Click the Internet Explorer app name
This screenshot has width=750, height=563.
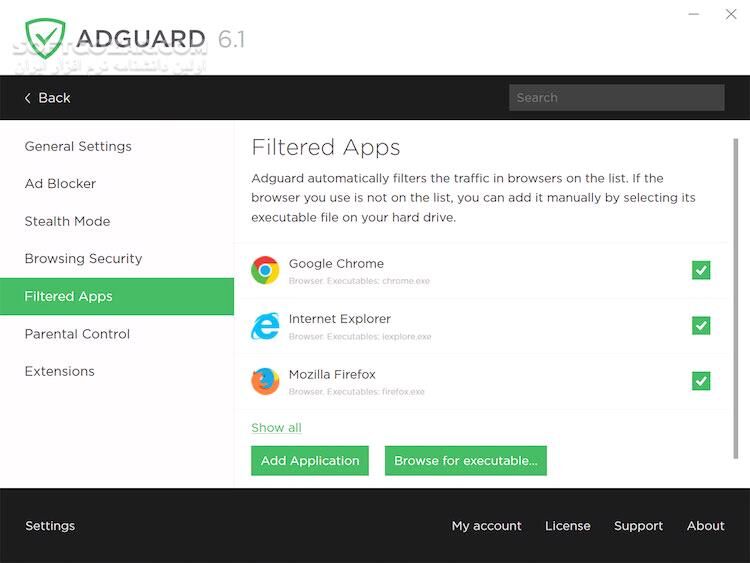click(x=340, y=319)
